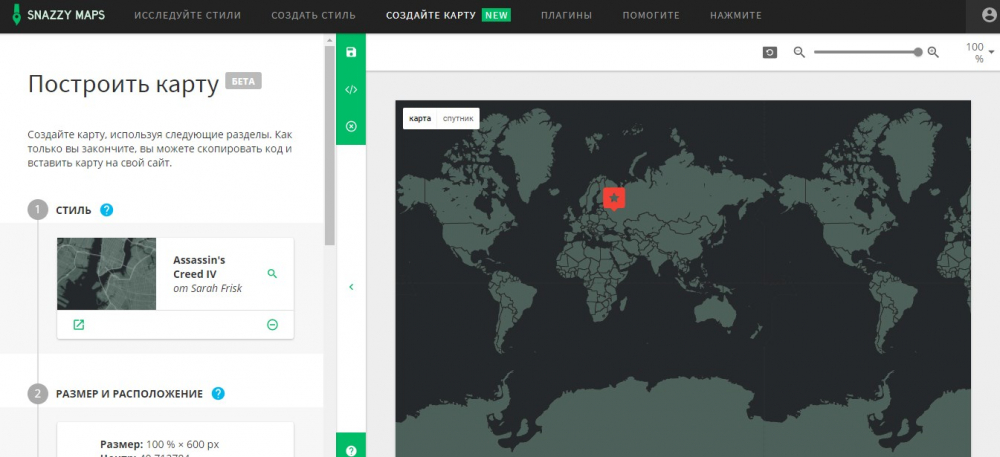Open the user account icon
The image size is (1000, 457).
tap(989, 16)
